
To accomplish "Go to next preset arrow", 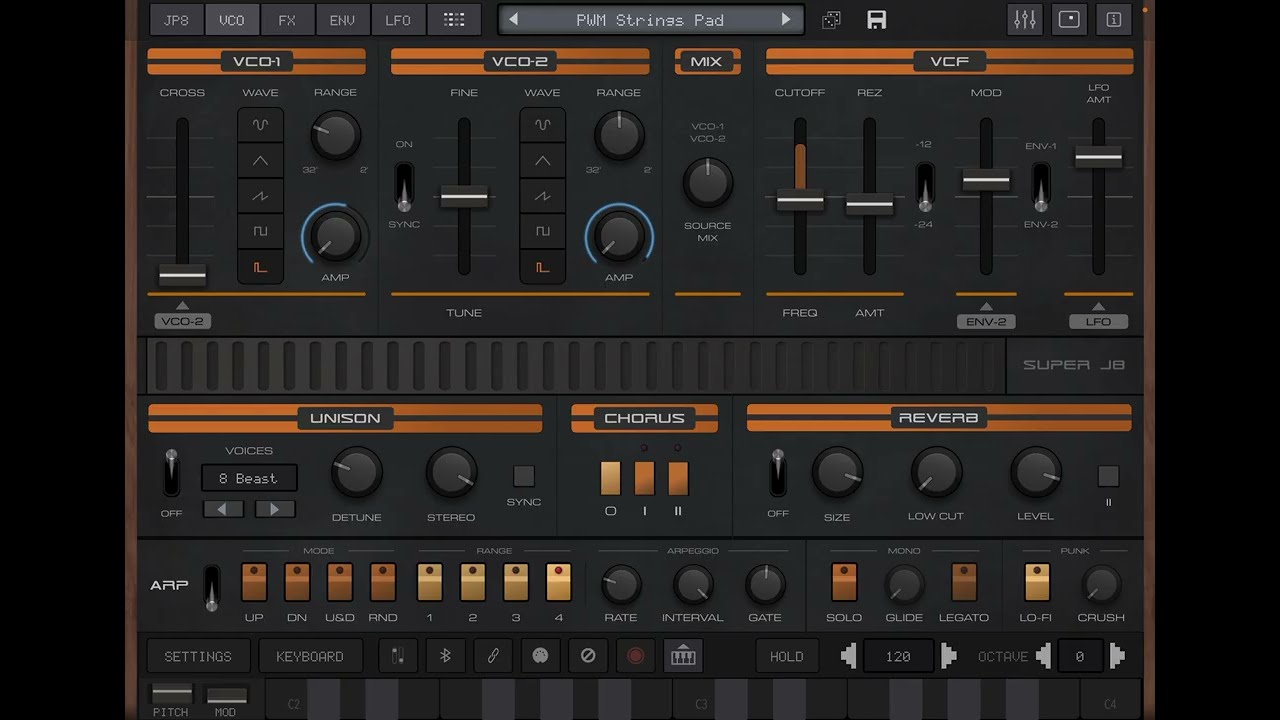I will (786, 19).
